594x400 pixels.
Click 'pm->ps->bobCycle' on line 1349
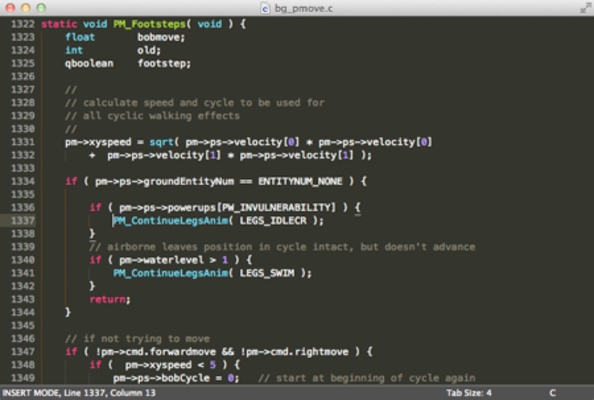pos(161,378)
